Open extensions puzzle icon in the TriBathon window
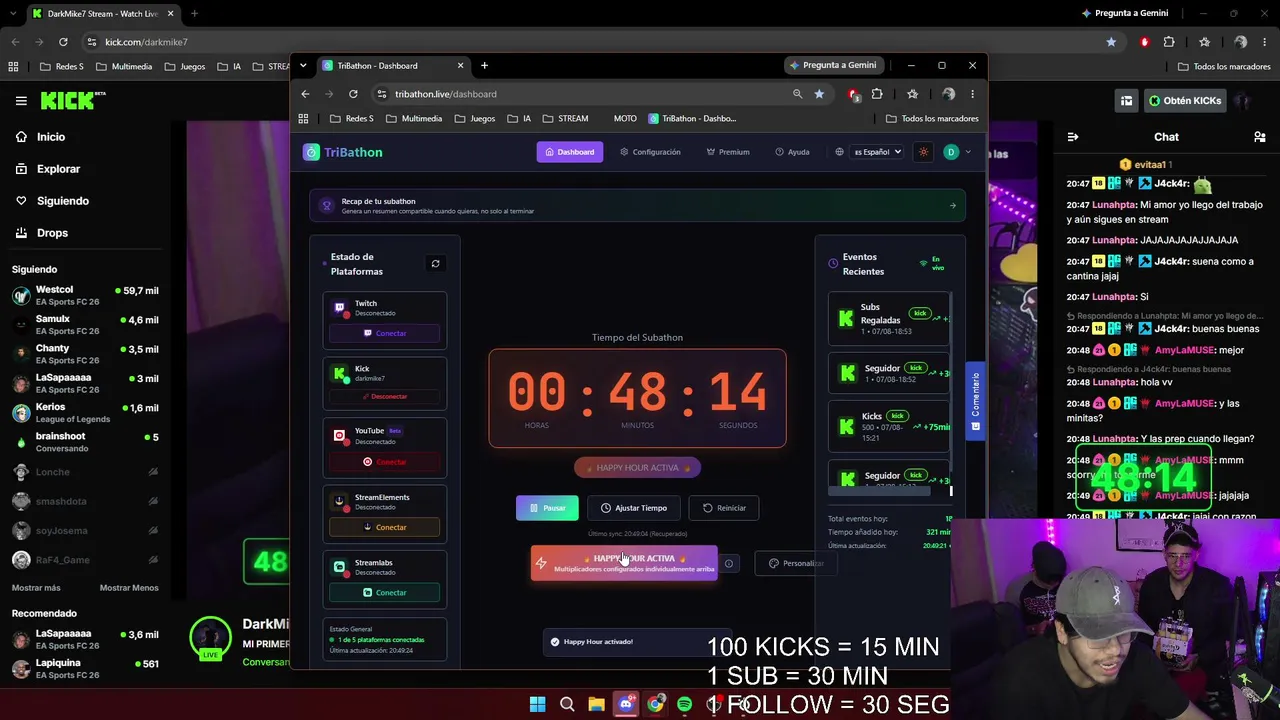The width and height of the screenshot is (1280, 720). (x=877, y=94)
